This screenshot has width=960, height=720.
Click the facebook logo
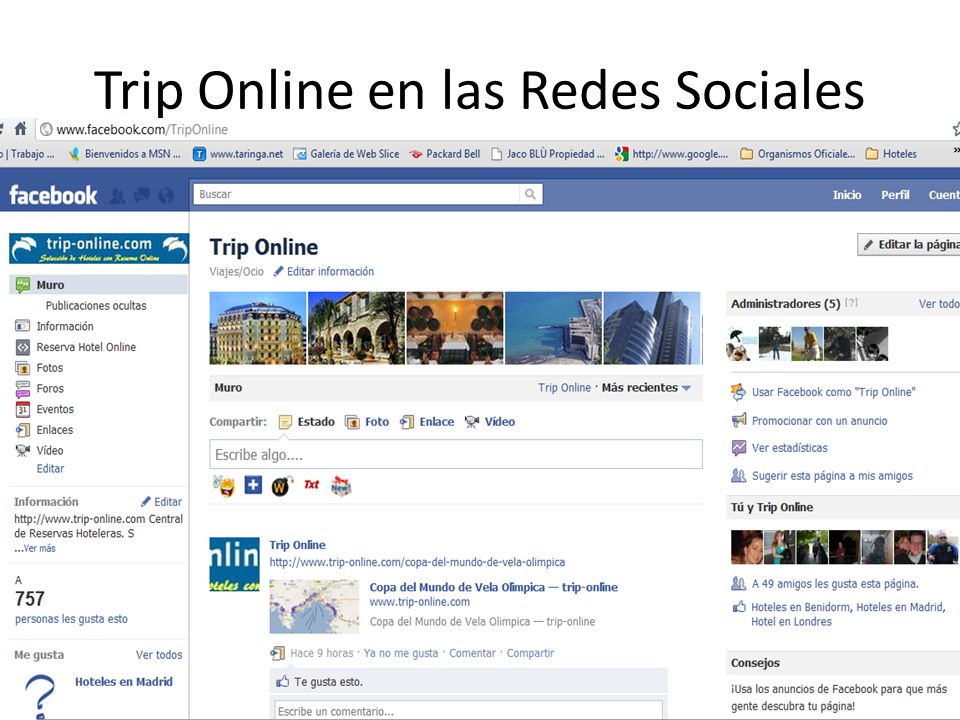(x=53, y=195)
